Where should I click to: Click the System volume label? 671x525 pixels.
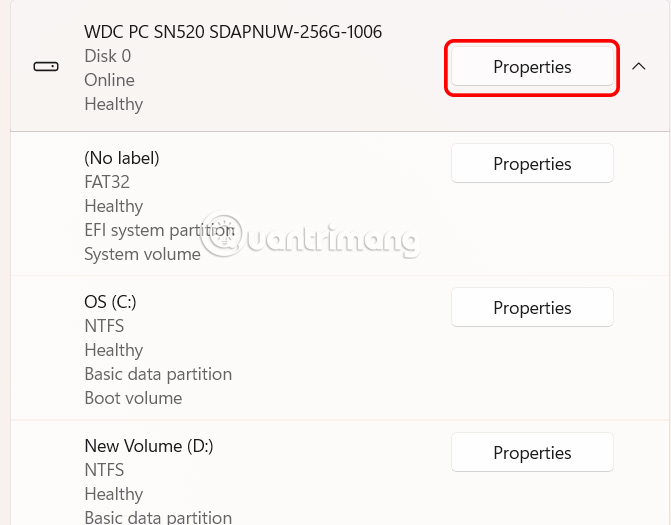(142, 254)
